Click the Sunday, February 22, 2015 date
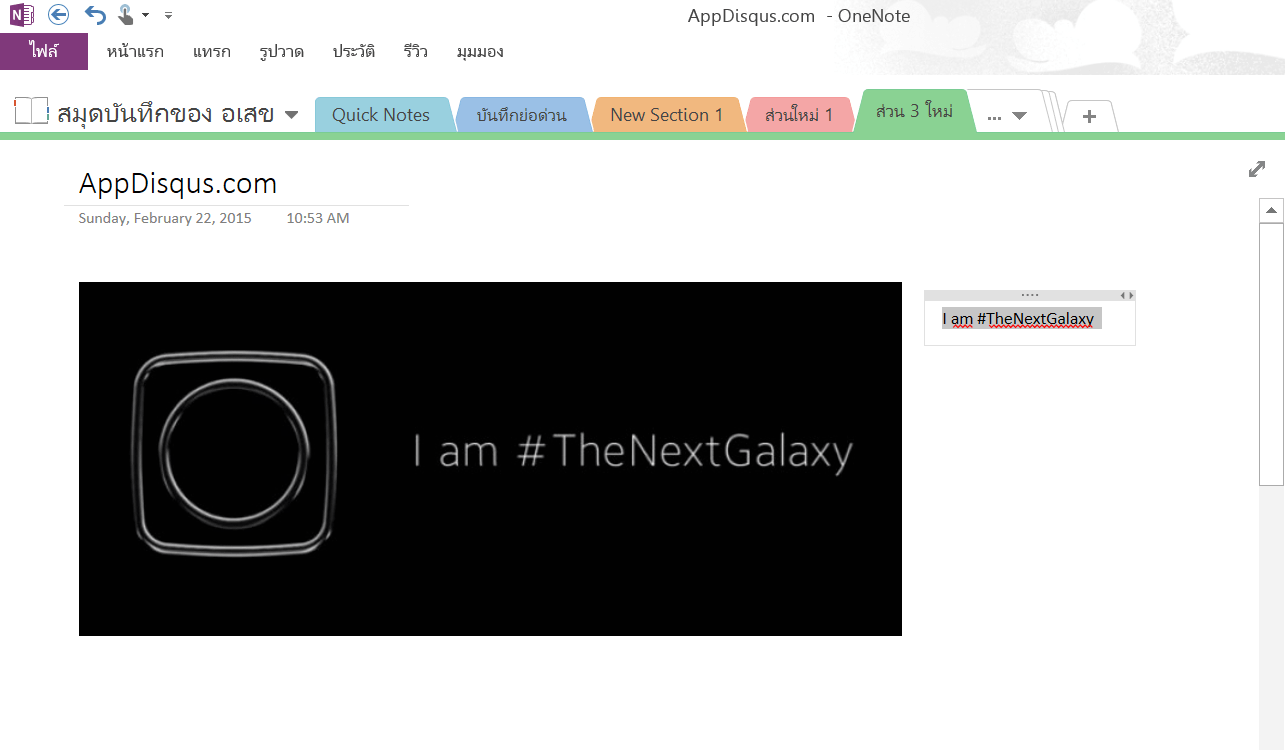The height and width of the screenshot is (750, 1285). [165, 218]
